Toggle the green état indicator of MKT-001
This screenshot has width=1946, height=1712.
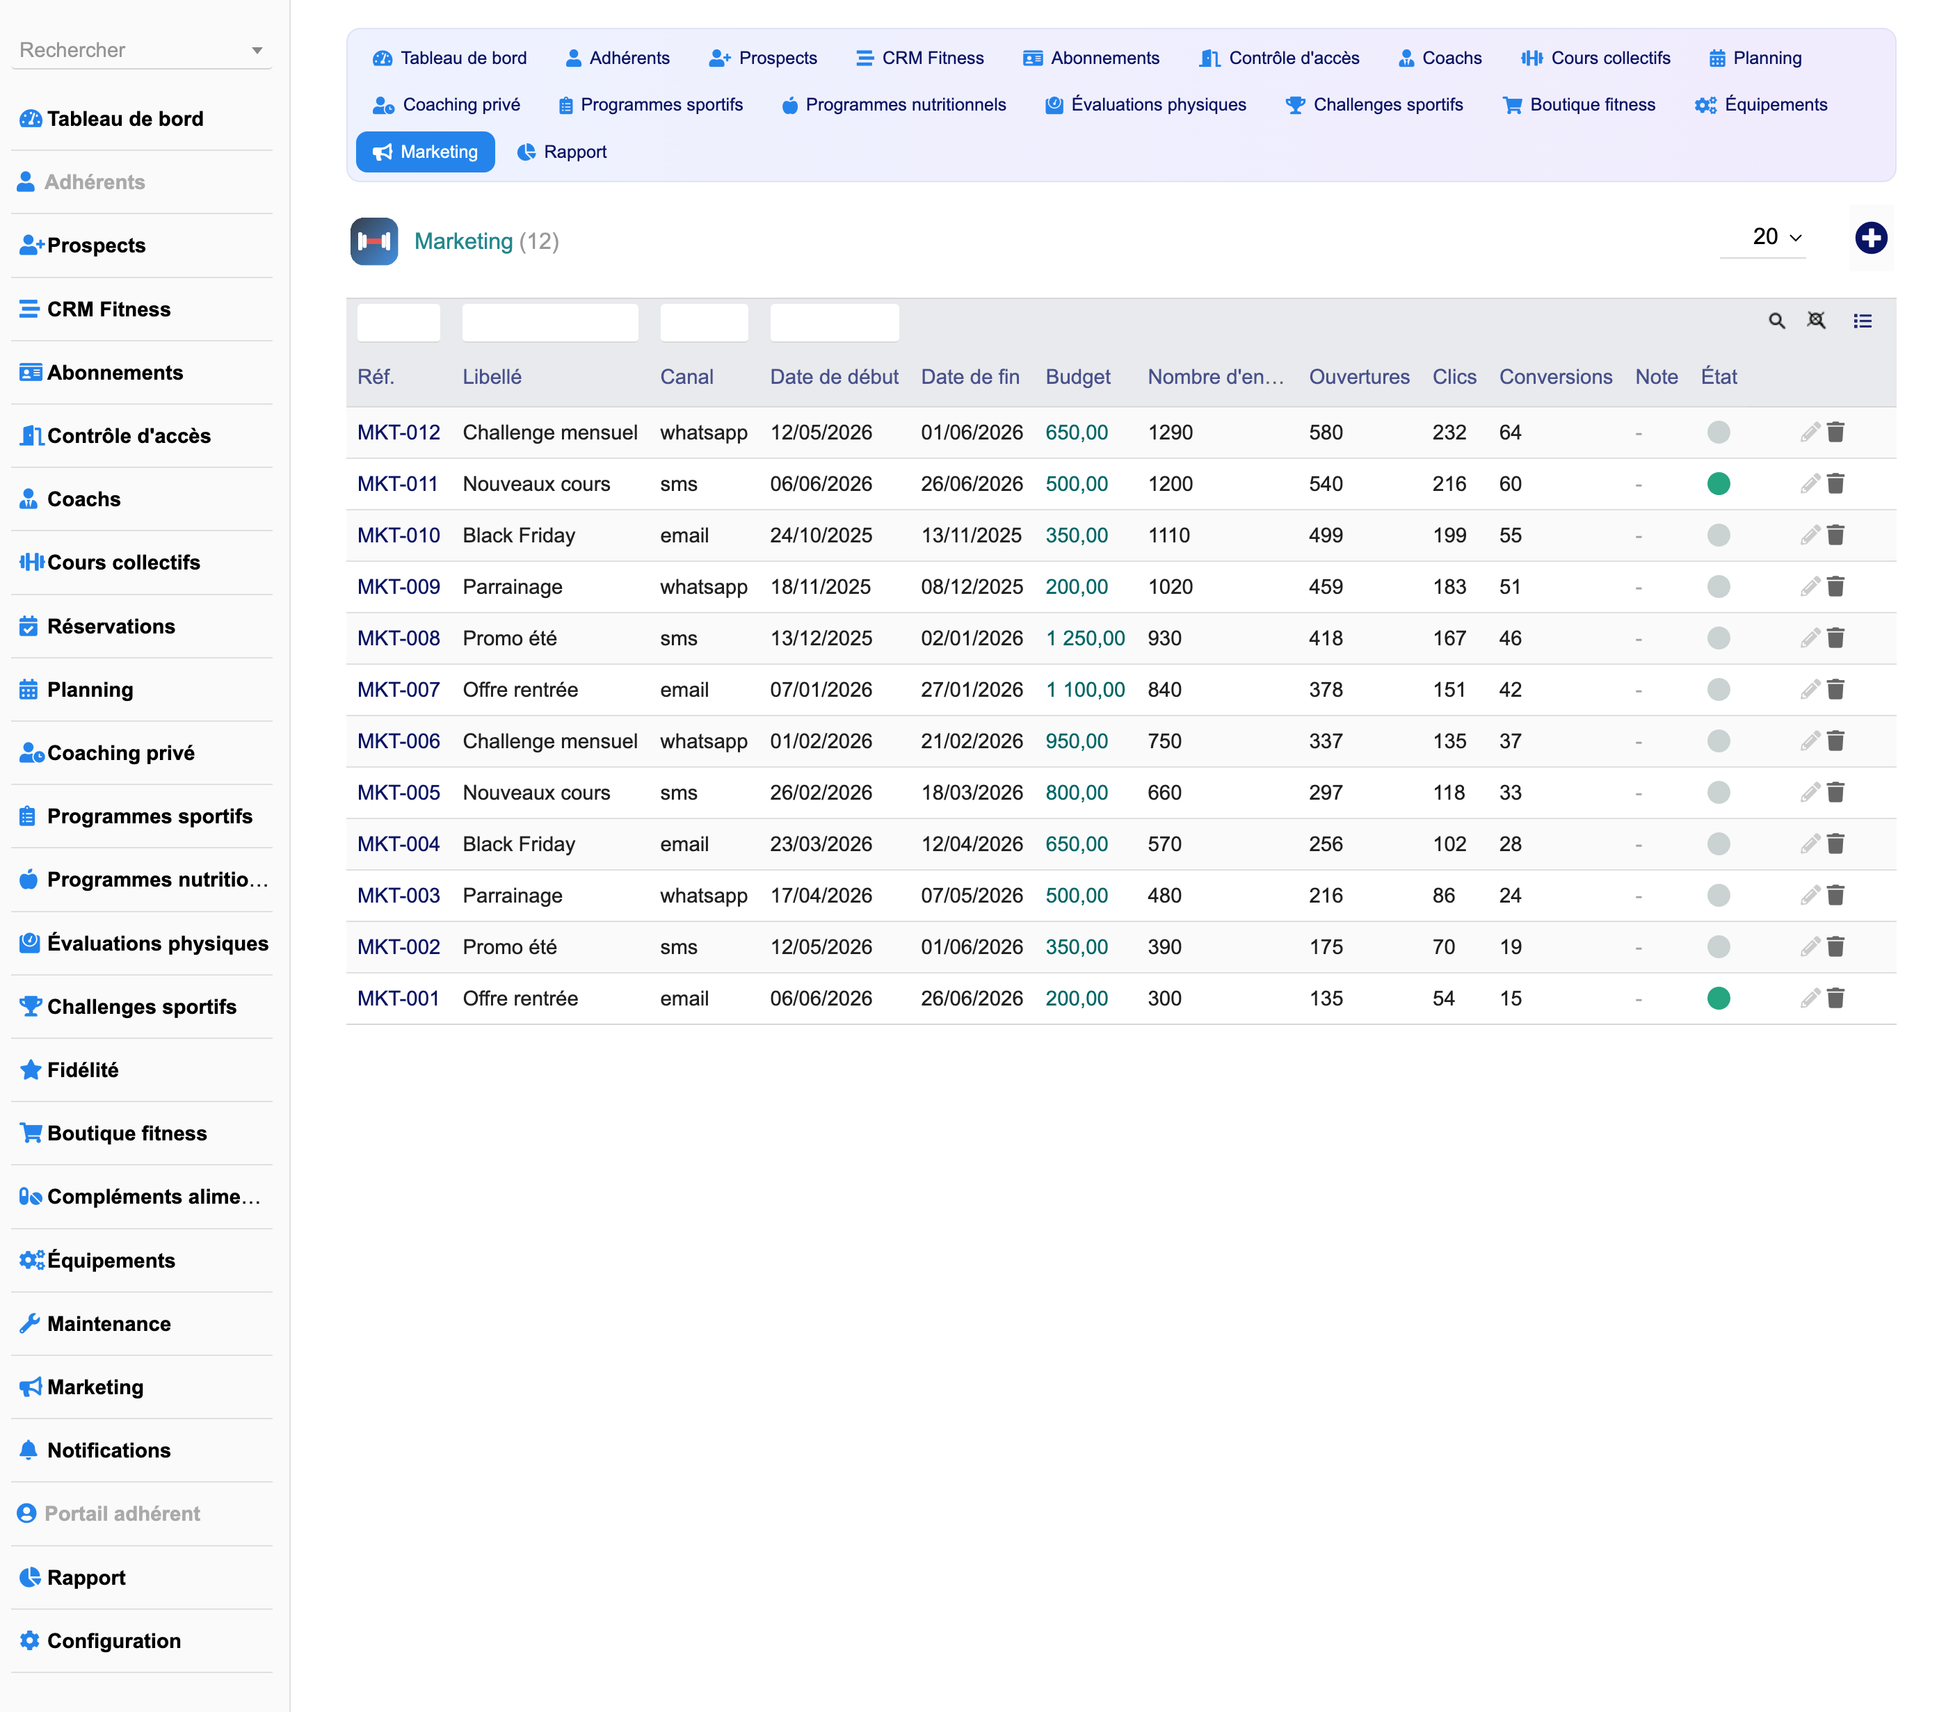[1718, 999]
